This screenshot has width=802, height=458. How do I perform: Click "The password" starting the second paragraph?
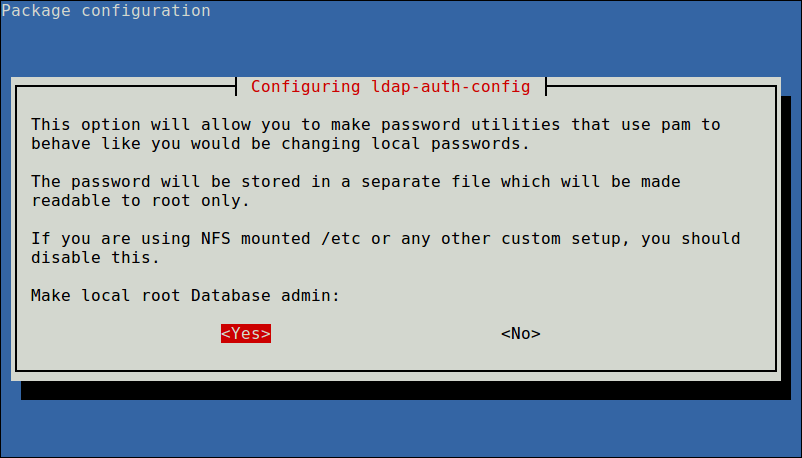point(90,182)
